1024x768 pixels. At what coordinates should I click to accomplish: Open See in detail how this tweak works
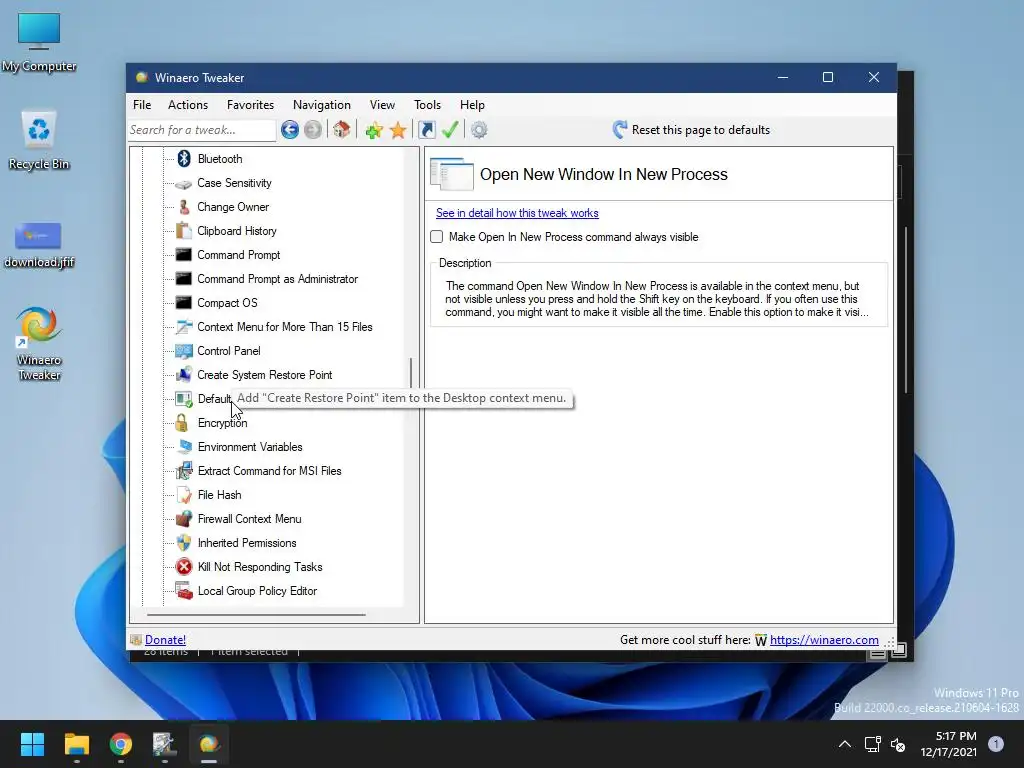[x=517, y=213]
